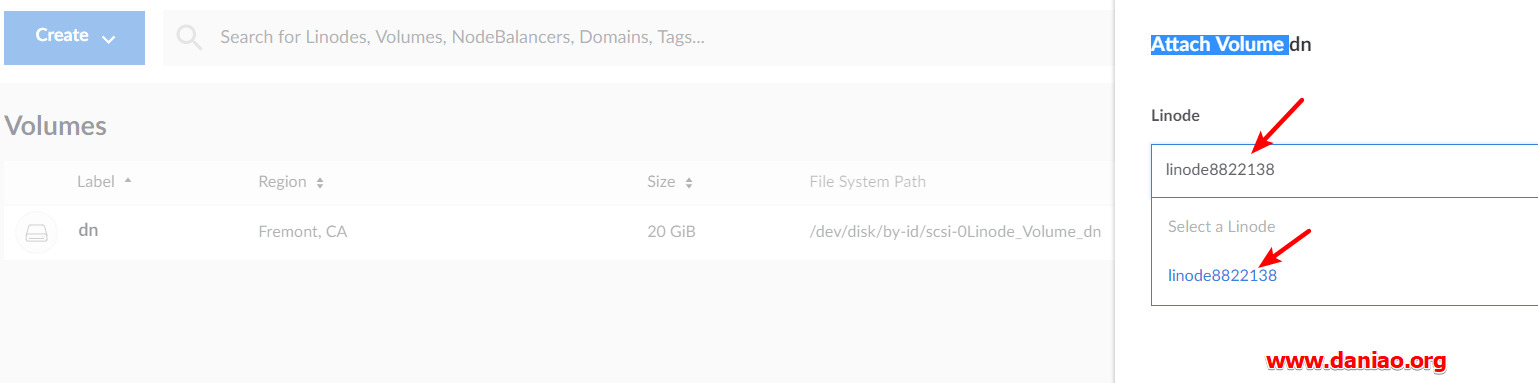1538x383 pixels.
Task: Open the dn volume label
Action: pyautogui.click(x=88, y=230)
